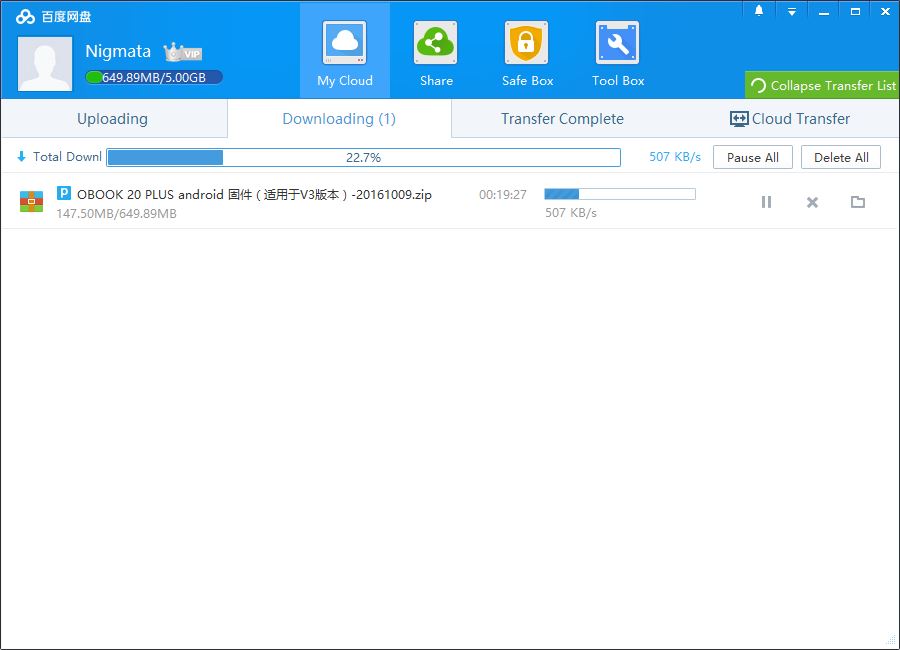Click the username Nigmata

point(118,52)
